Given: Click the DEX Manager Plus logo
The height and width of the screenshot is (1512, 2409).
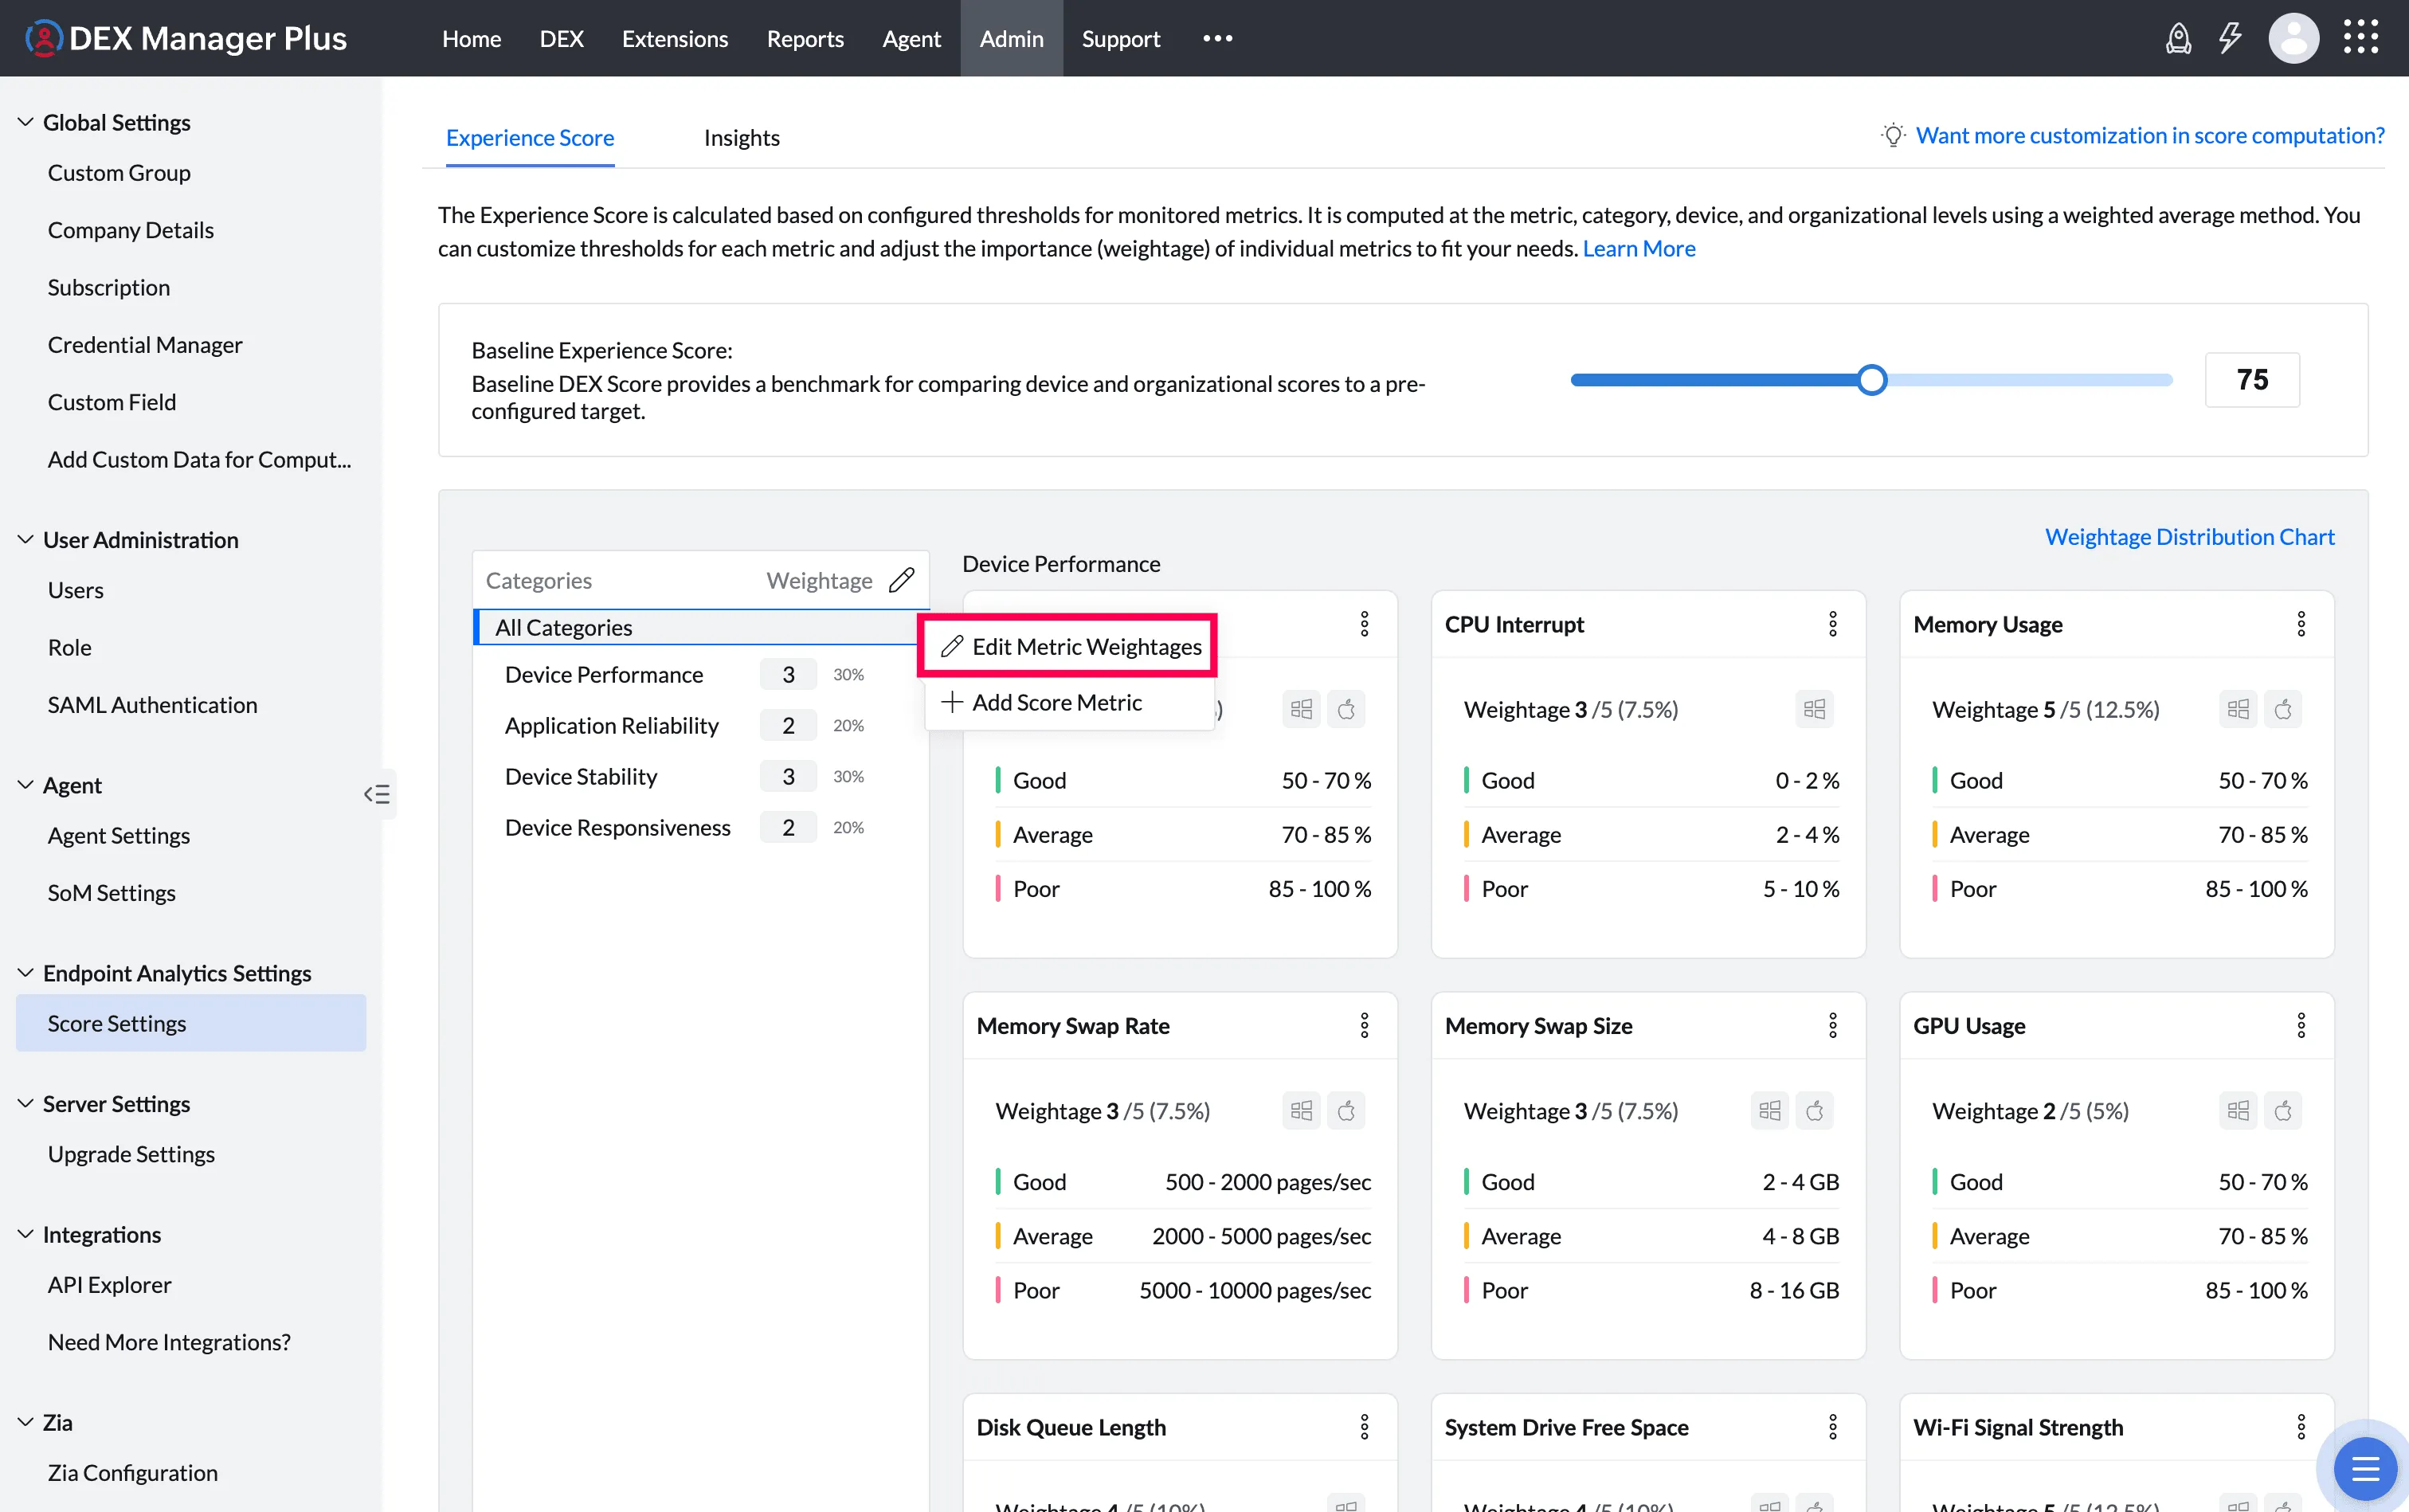Looking at the screenshot, I should [186, 38].
